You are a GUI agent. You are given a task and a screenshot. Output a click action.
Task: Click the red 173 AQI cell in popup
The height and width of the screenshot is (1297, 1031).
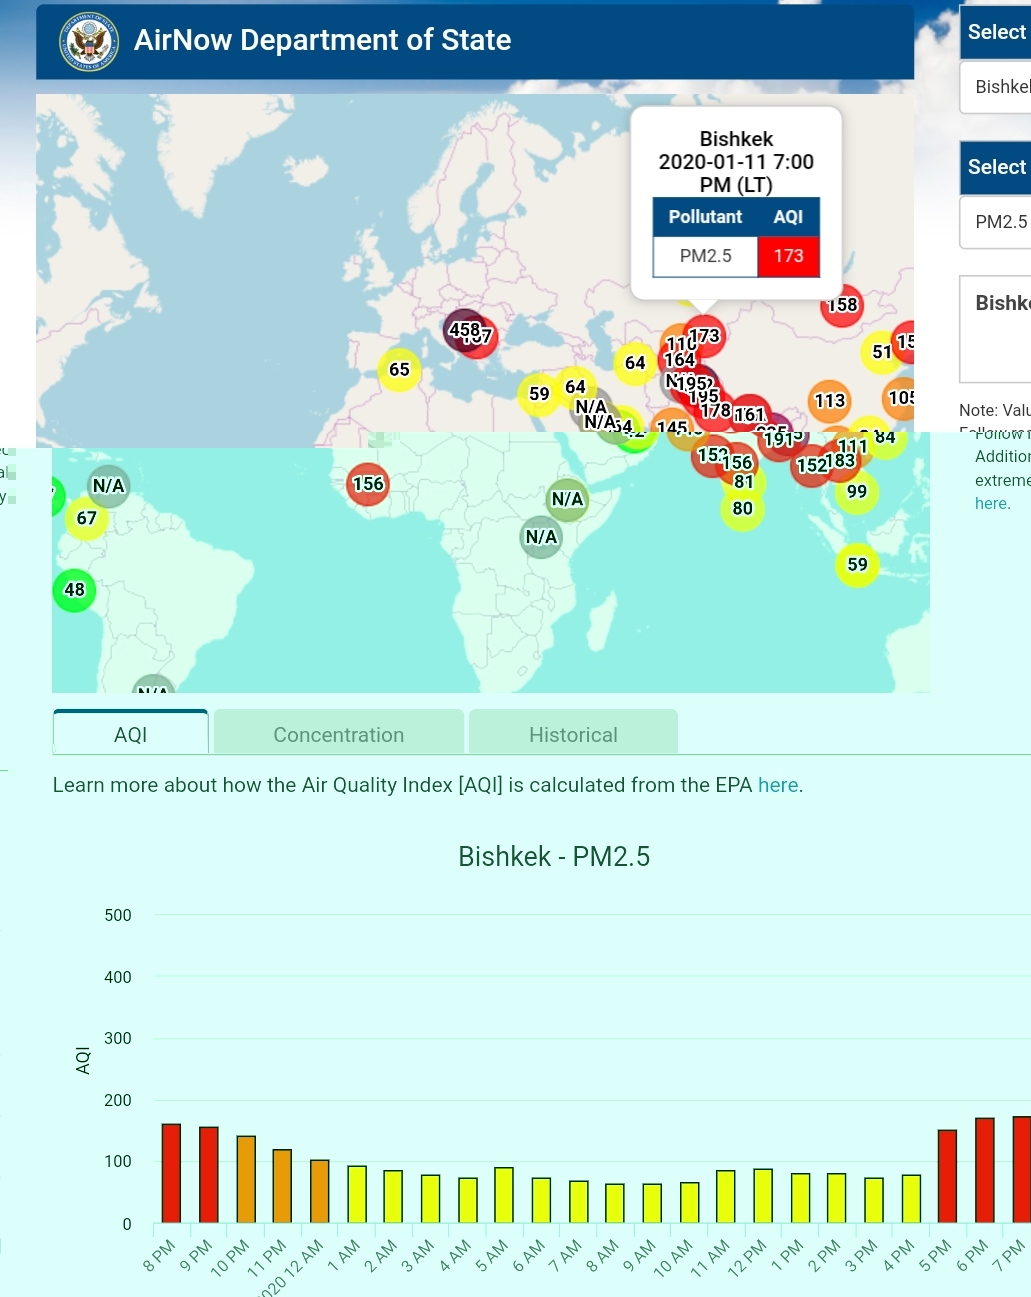[788, 256]
